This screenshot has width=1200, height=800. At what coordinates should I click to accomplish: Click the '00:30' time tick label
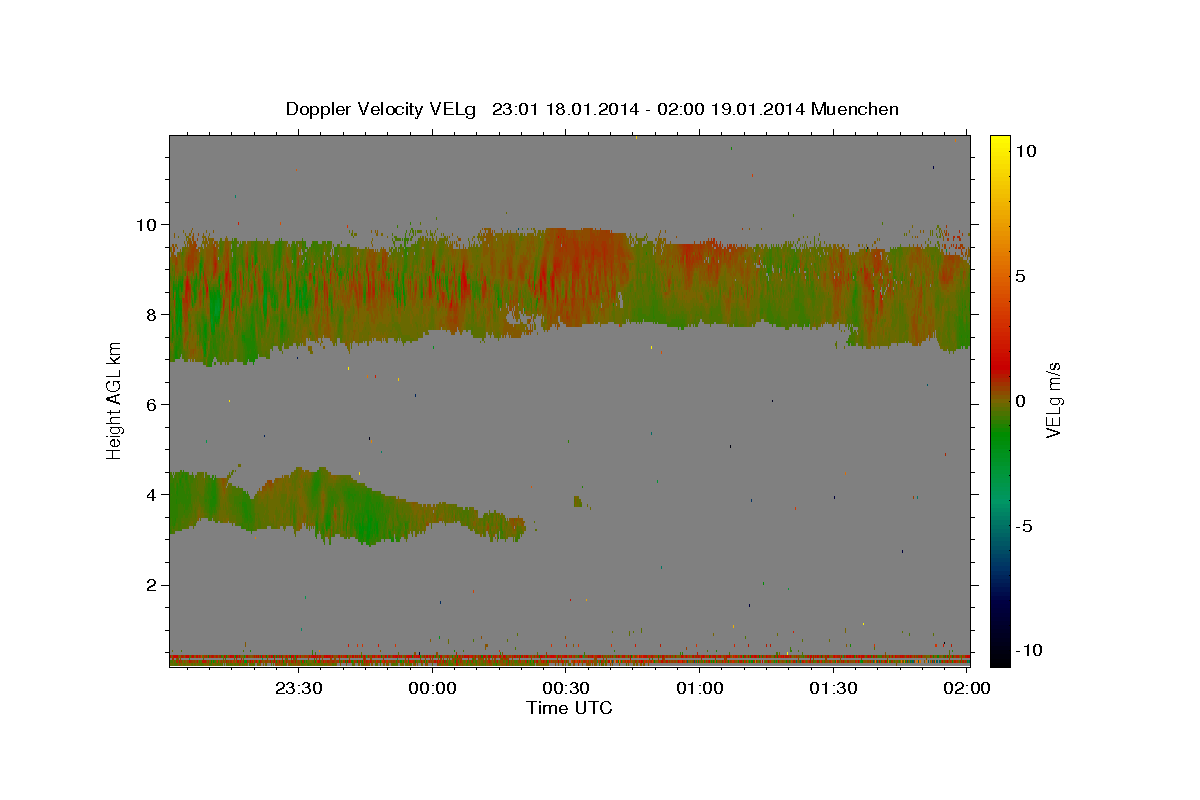(x=566, y=688)
